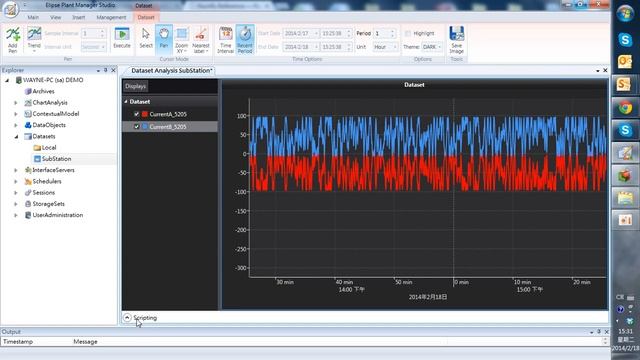Screen dimensions: 640x360
Task: Open the Zoom XY tool
Action: 182,40
